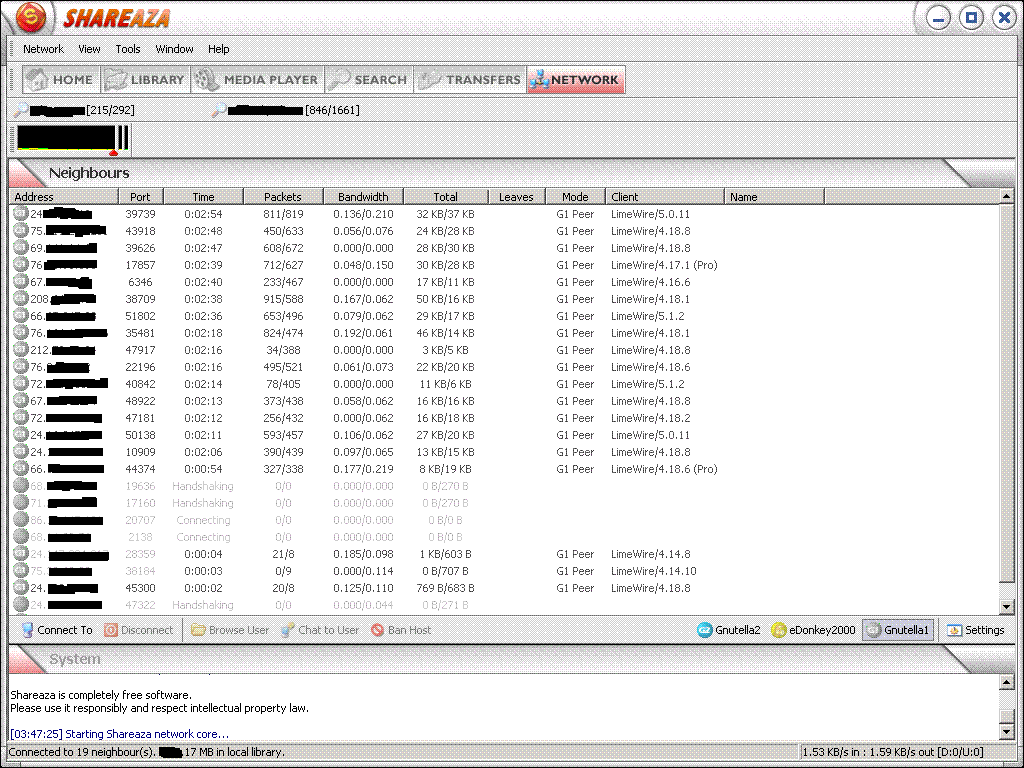Image resolution: width=1024 pixels, height=768 pixels.
Task: Click the G1 icon beside port 50138
Action: point(21,434)
